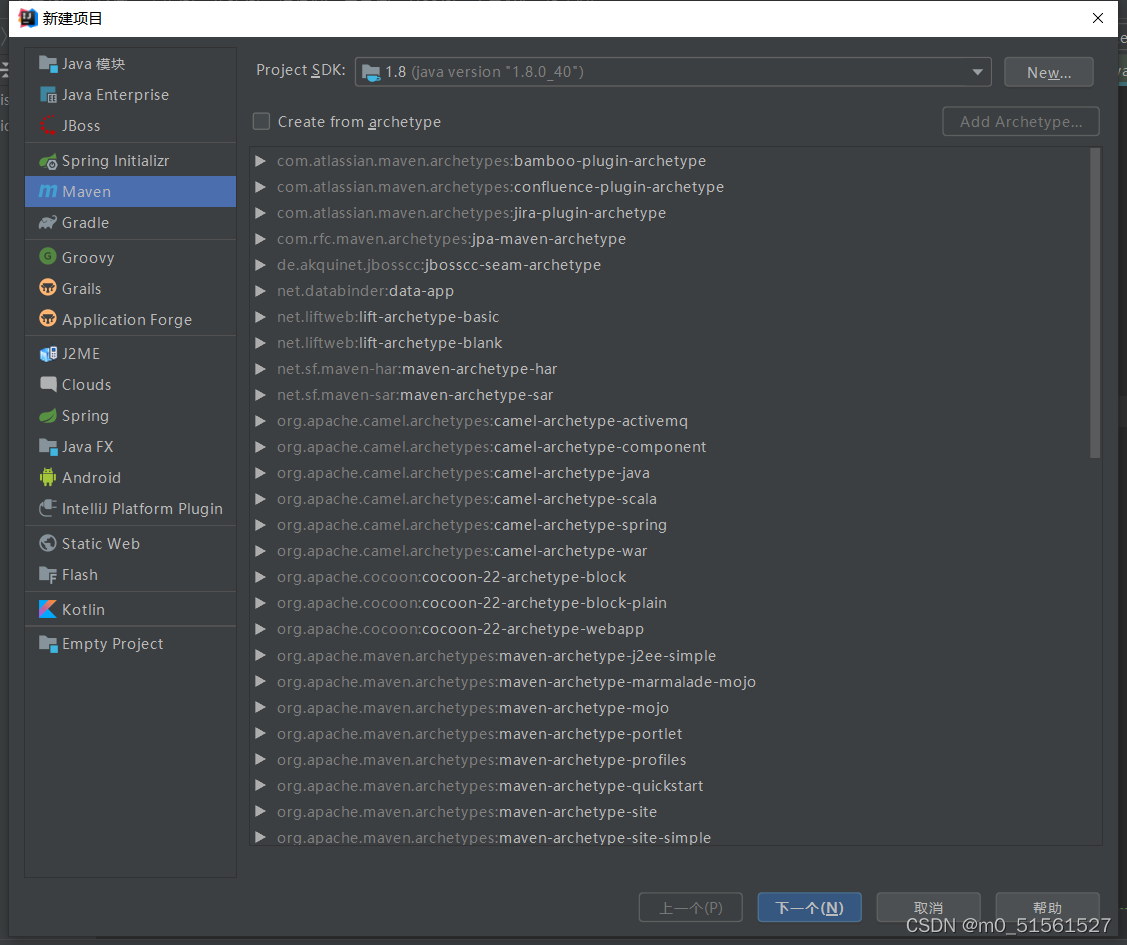Click the IntelliJ logo in title bar

(x=27, y=18)
